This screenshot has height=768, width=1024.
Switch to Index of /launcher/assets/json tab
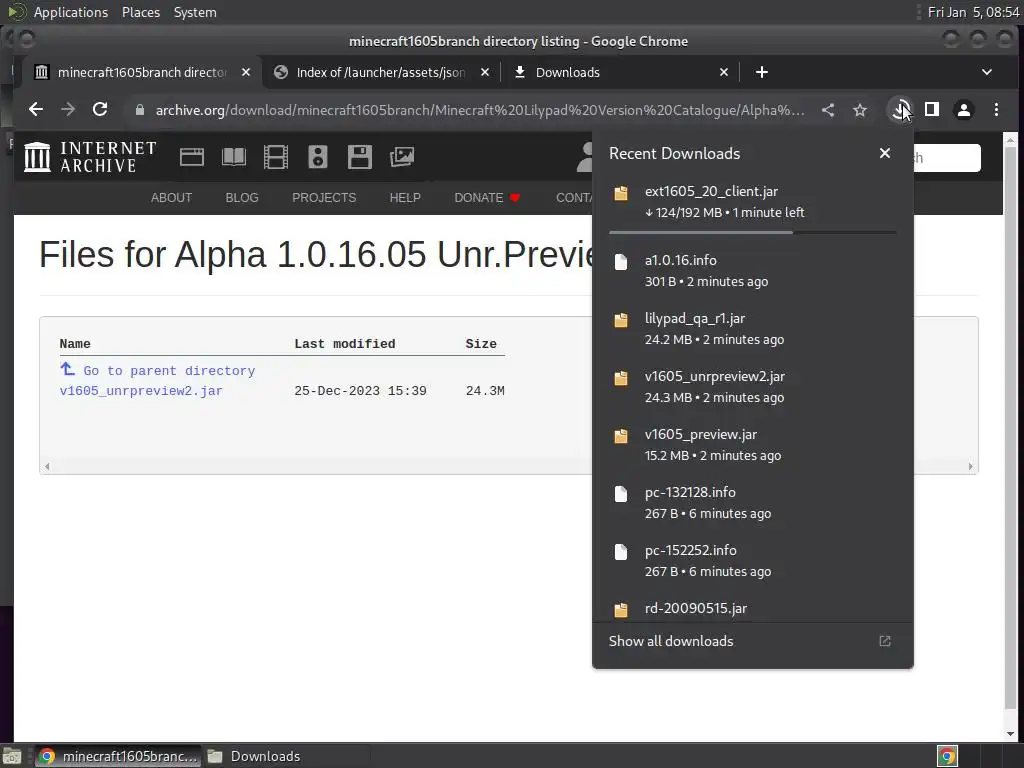pos(381,72)
